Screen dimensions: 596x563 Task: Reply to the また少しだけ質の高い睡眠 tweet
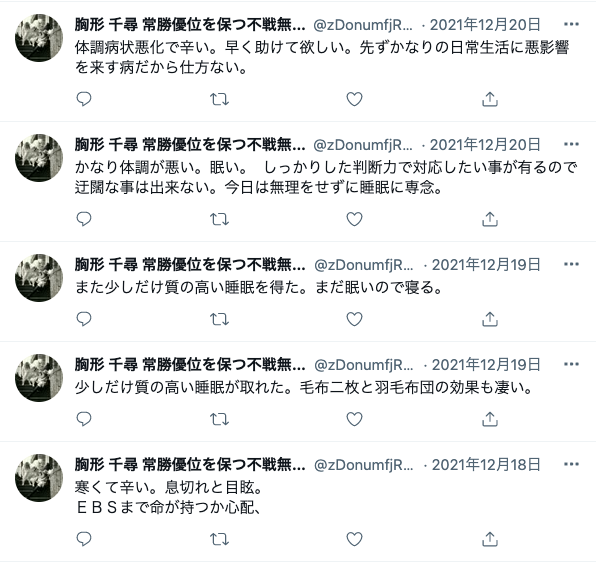[84, 319]
